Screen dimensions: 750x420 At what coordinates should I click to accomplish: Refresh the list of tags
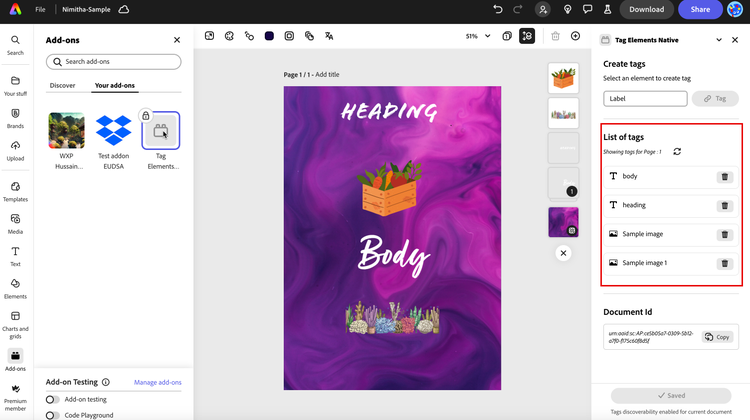677,152
